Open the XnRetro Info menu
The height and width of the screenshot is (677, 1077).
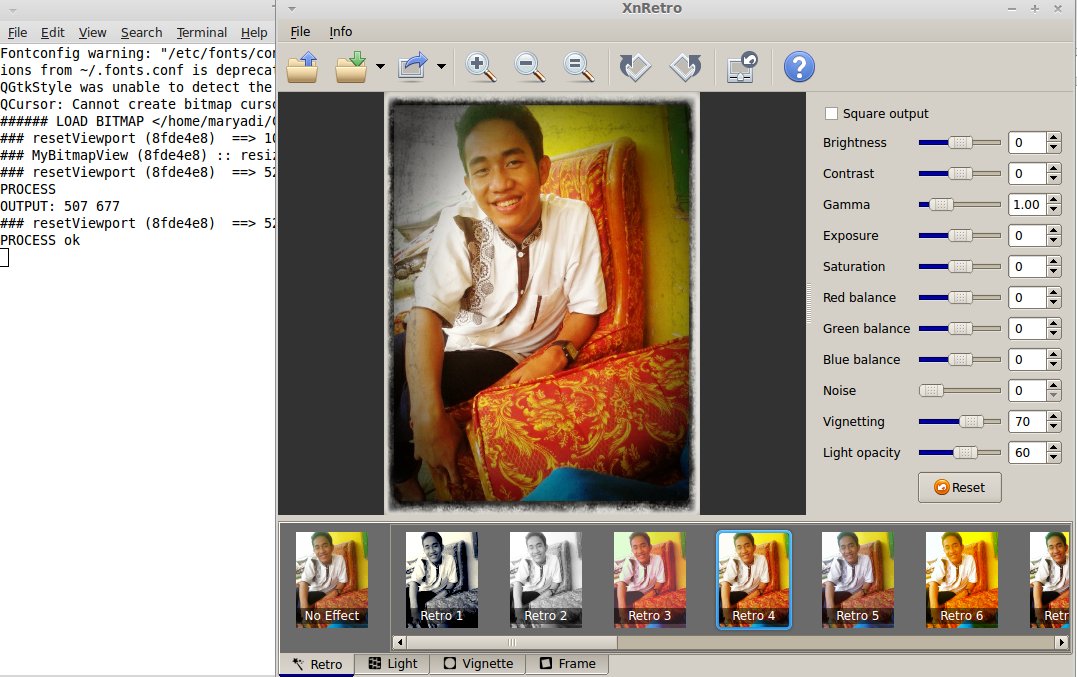point(341,32)
